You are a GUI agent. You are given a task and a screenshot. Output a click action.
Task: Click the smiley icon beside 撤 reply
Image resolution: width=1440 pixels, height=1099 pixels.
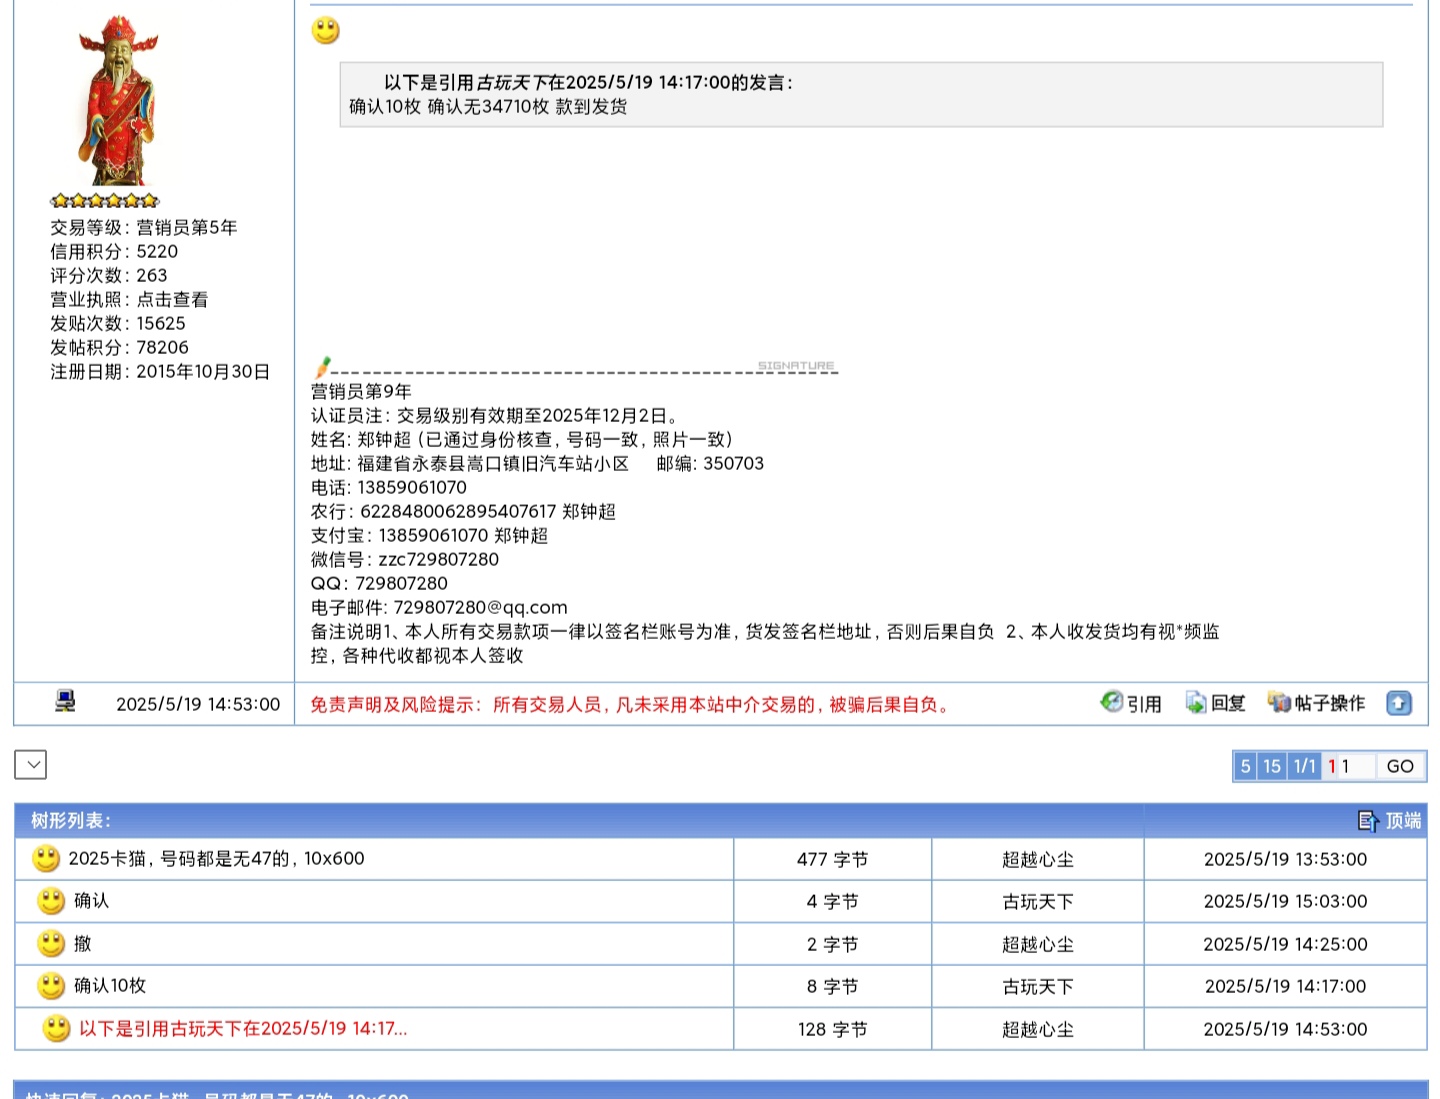(x=51, y=943)
